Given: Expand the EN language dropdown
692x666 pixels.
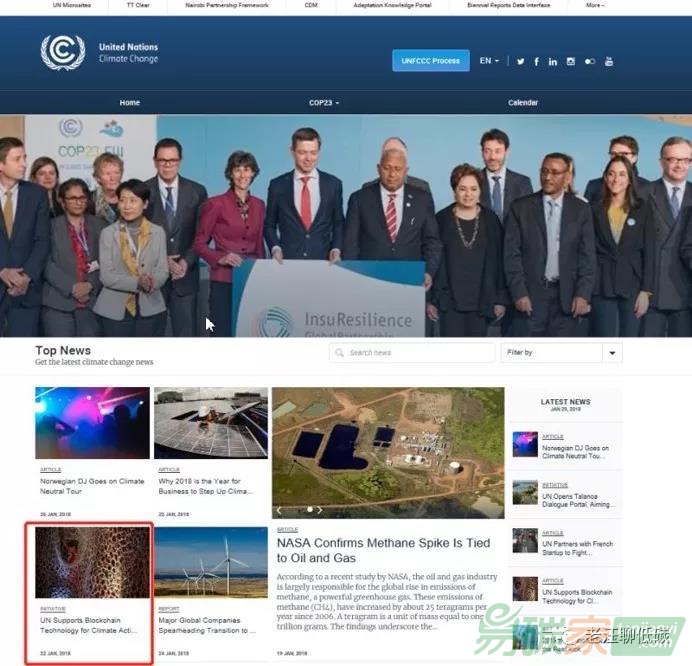Looking at the screenshot, I should (x=489, y=61).
